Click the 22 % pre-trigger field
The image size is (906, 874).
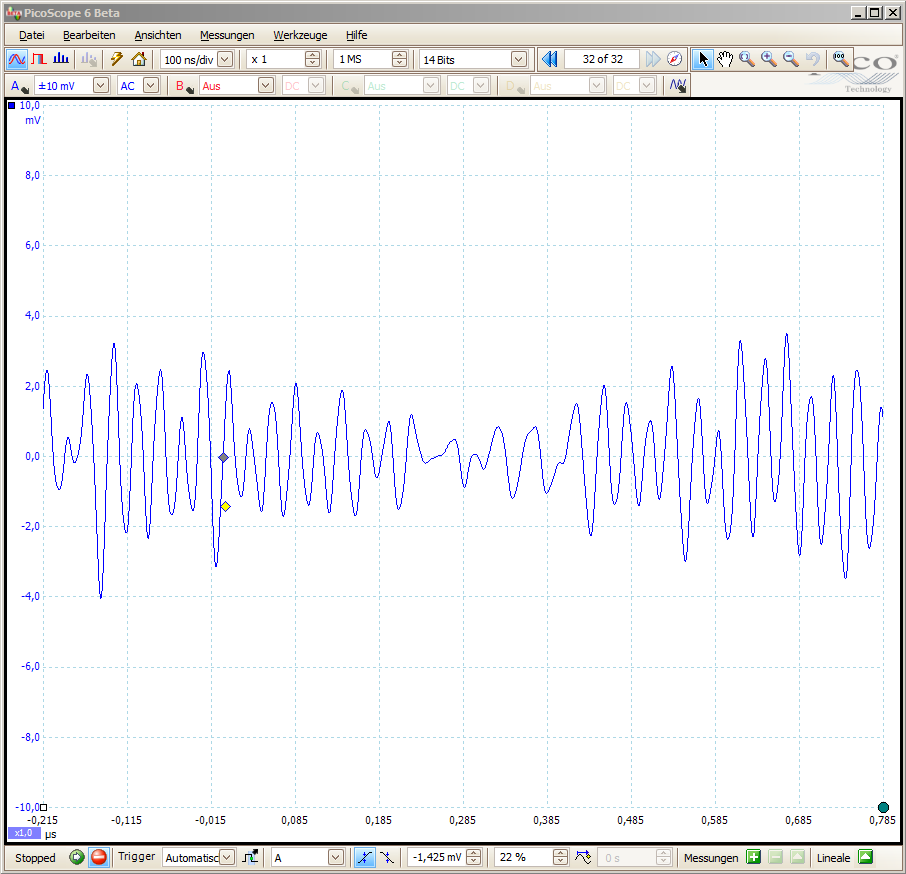tap(523, 857)
